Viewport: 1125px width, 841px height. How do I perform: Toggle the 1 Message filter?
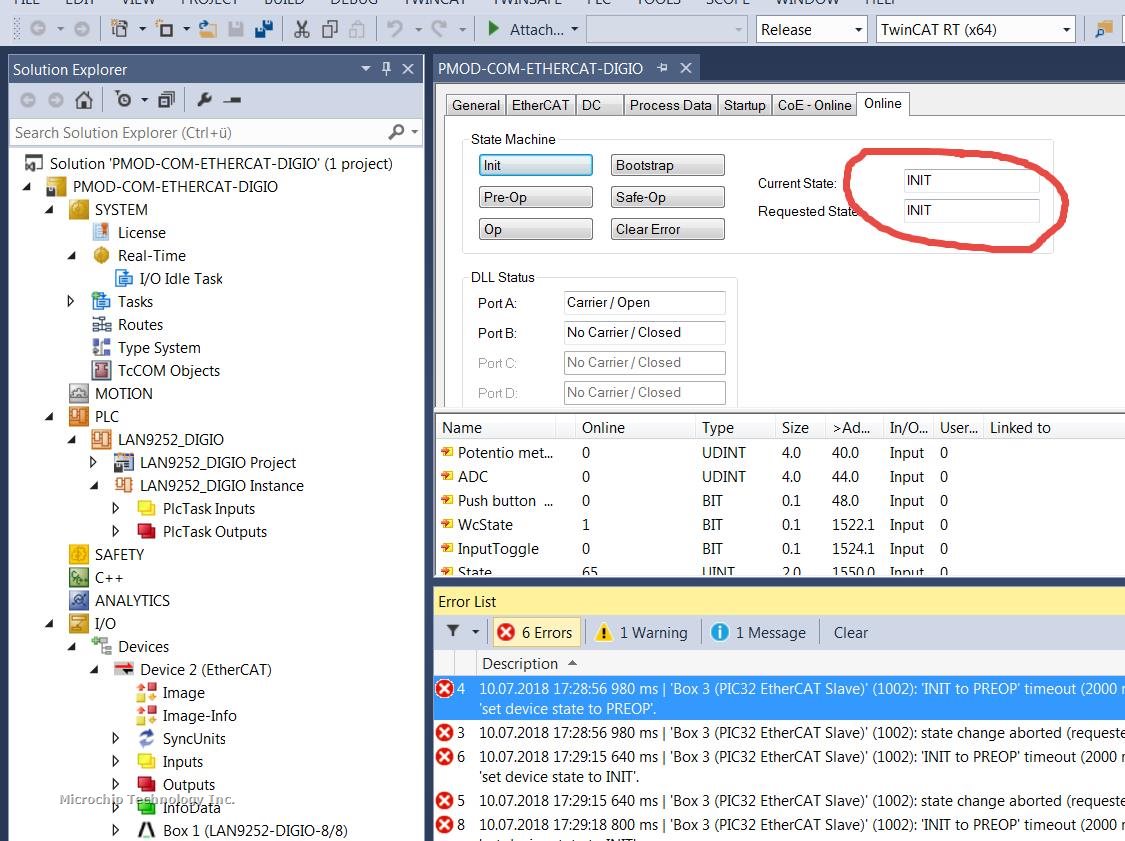click(758, 632)
